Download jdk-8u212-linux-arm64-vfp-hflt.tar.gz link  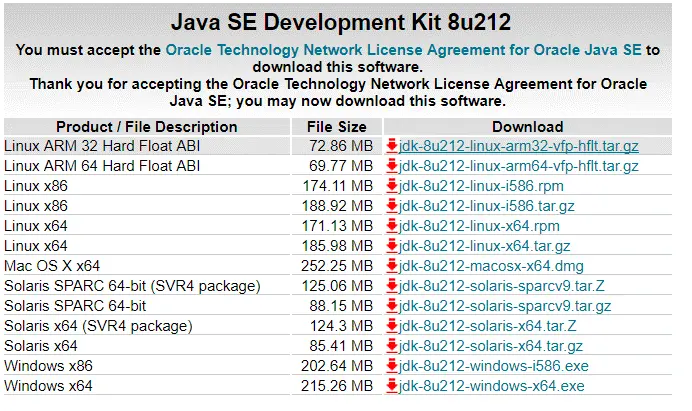(519, 166)
